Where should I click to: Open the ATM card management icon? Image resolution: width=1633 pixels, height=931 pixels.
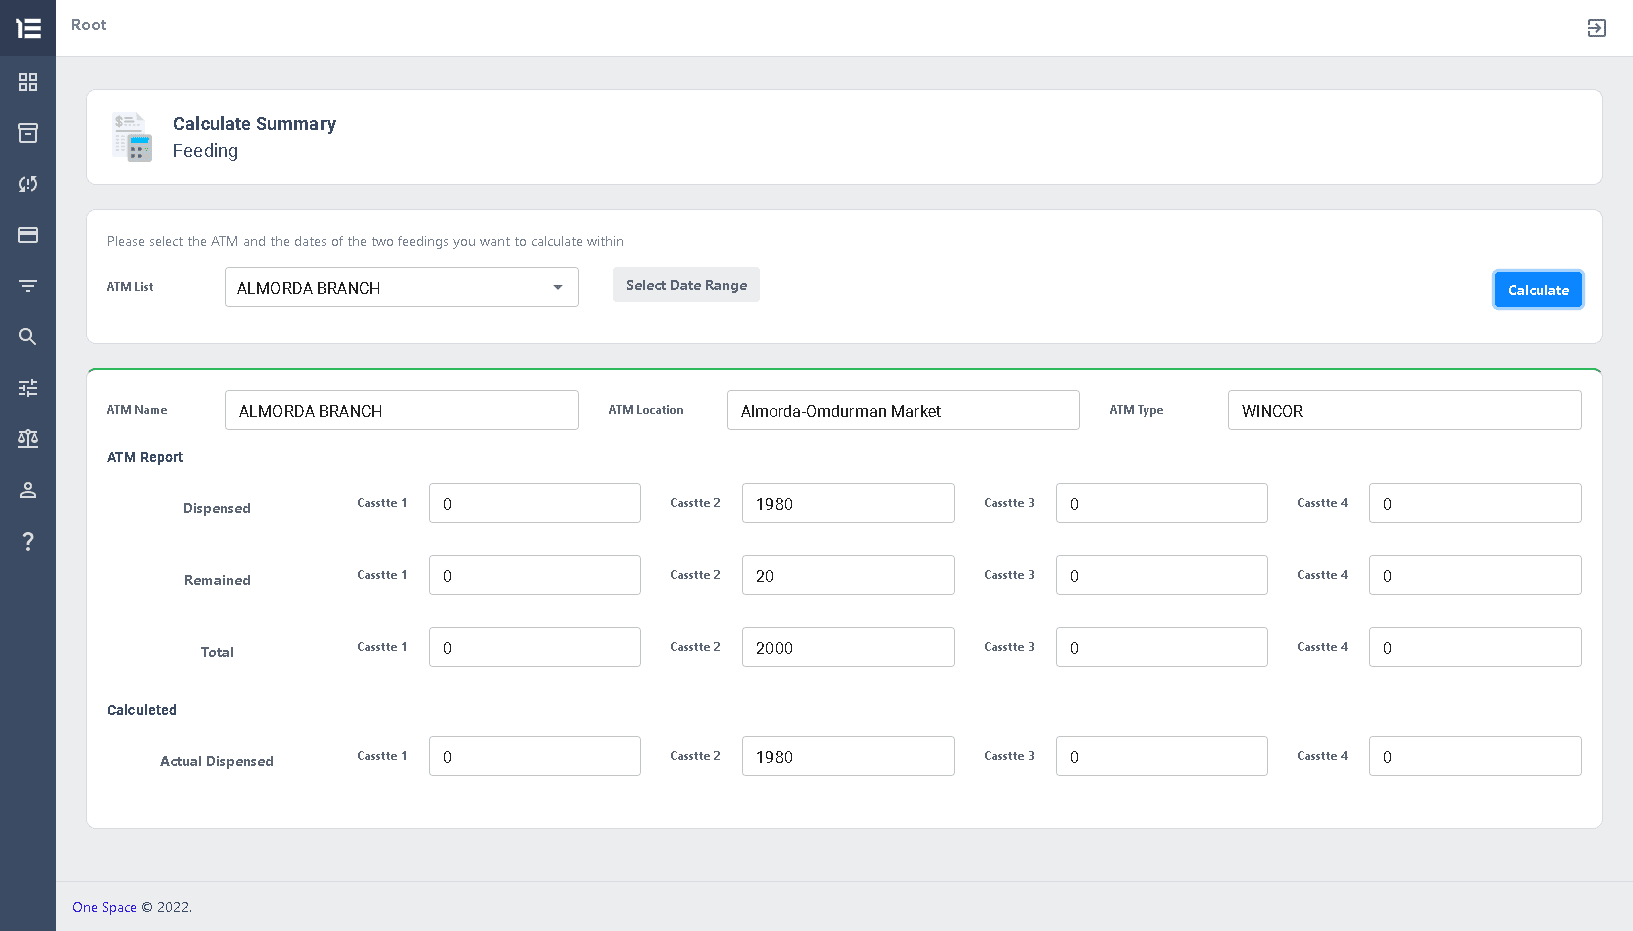point(27,235)
